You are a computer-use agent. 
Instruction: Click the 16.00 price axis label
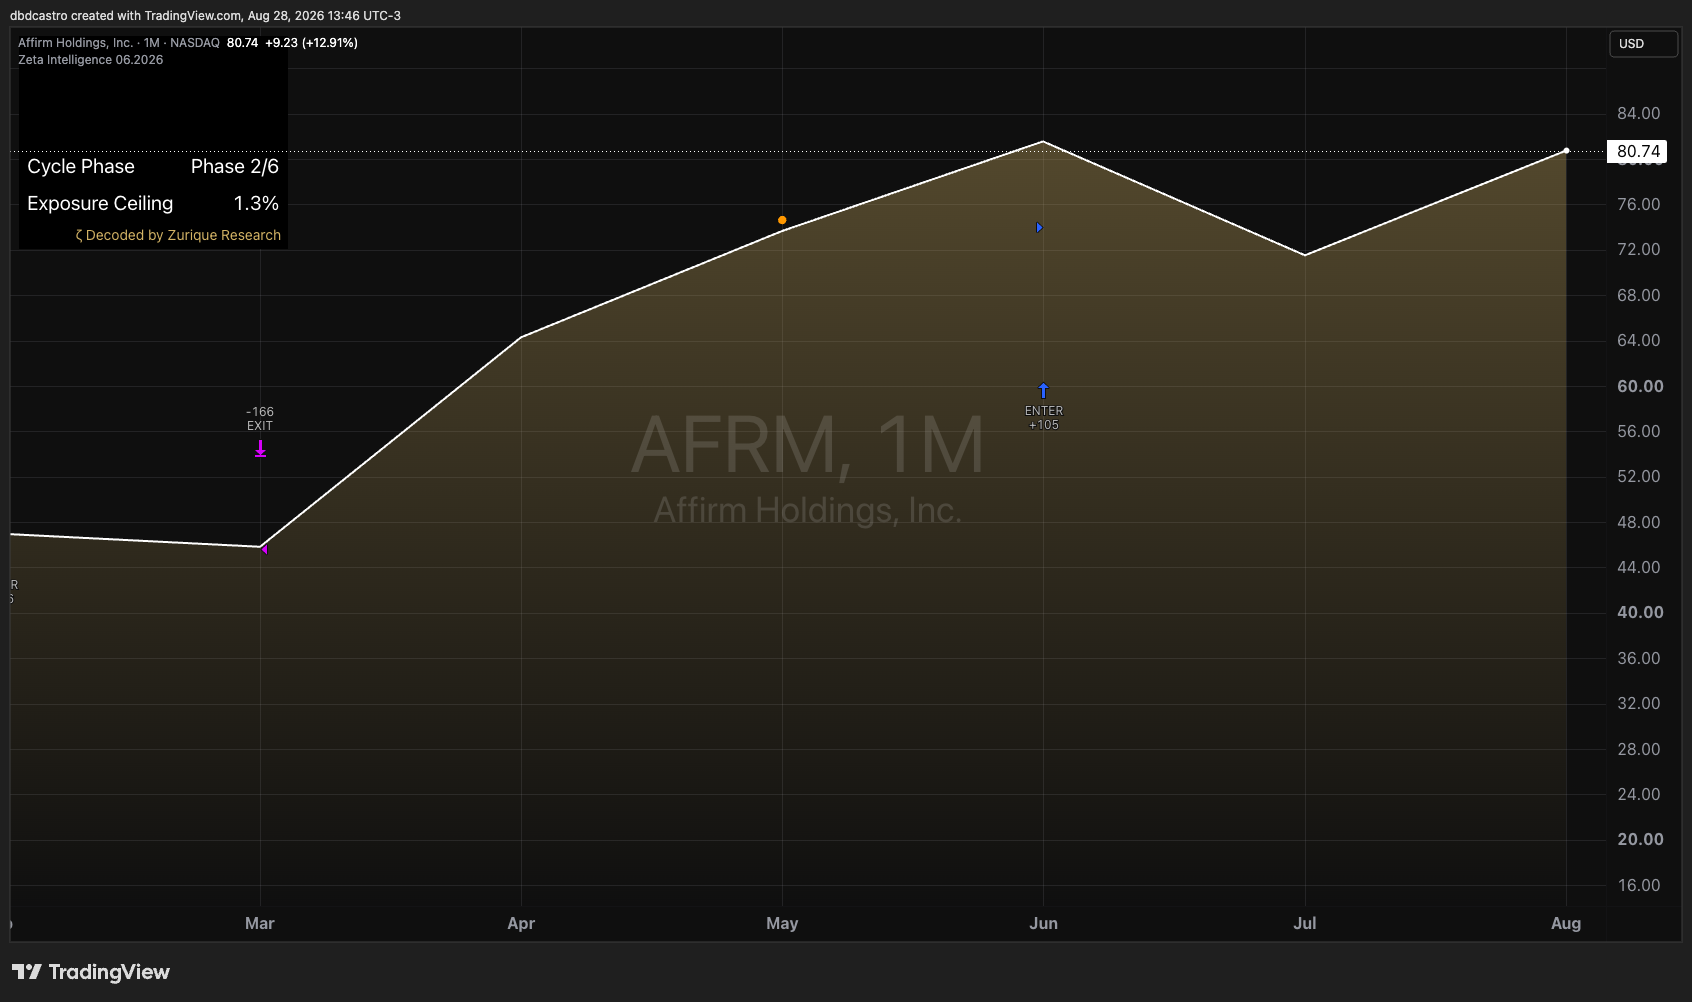point(1639,885)
